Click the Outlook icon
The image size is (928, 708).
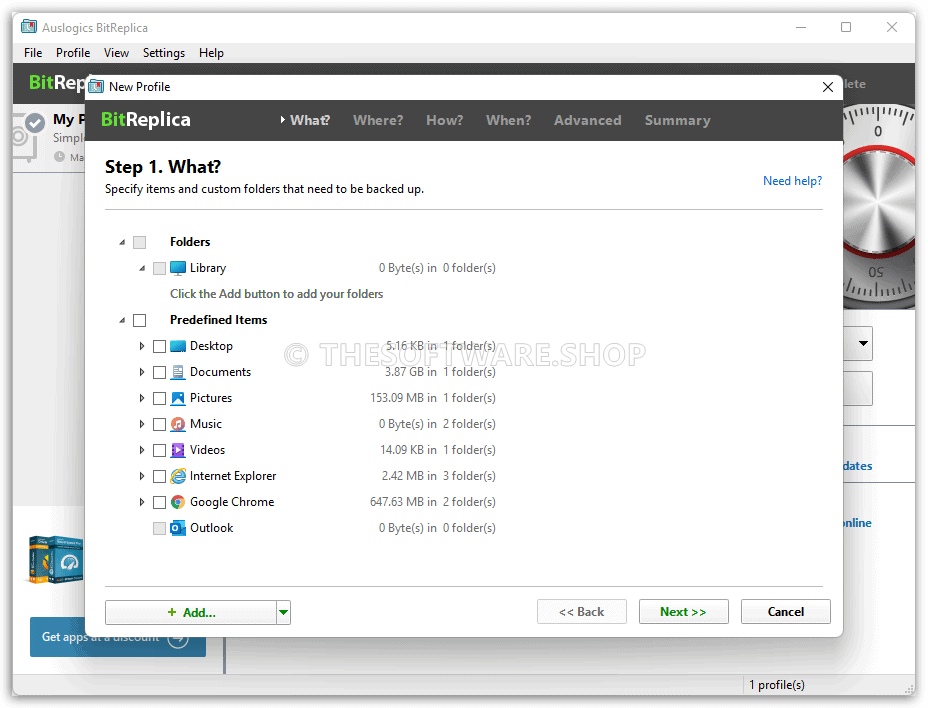click(x=178, y=528)
